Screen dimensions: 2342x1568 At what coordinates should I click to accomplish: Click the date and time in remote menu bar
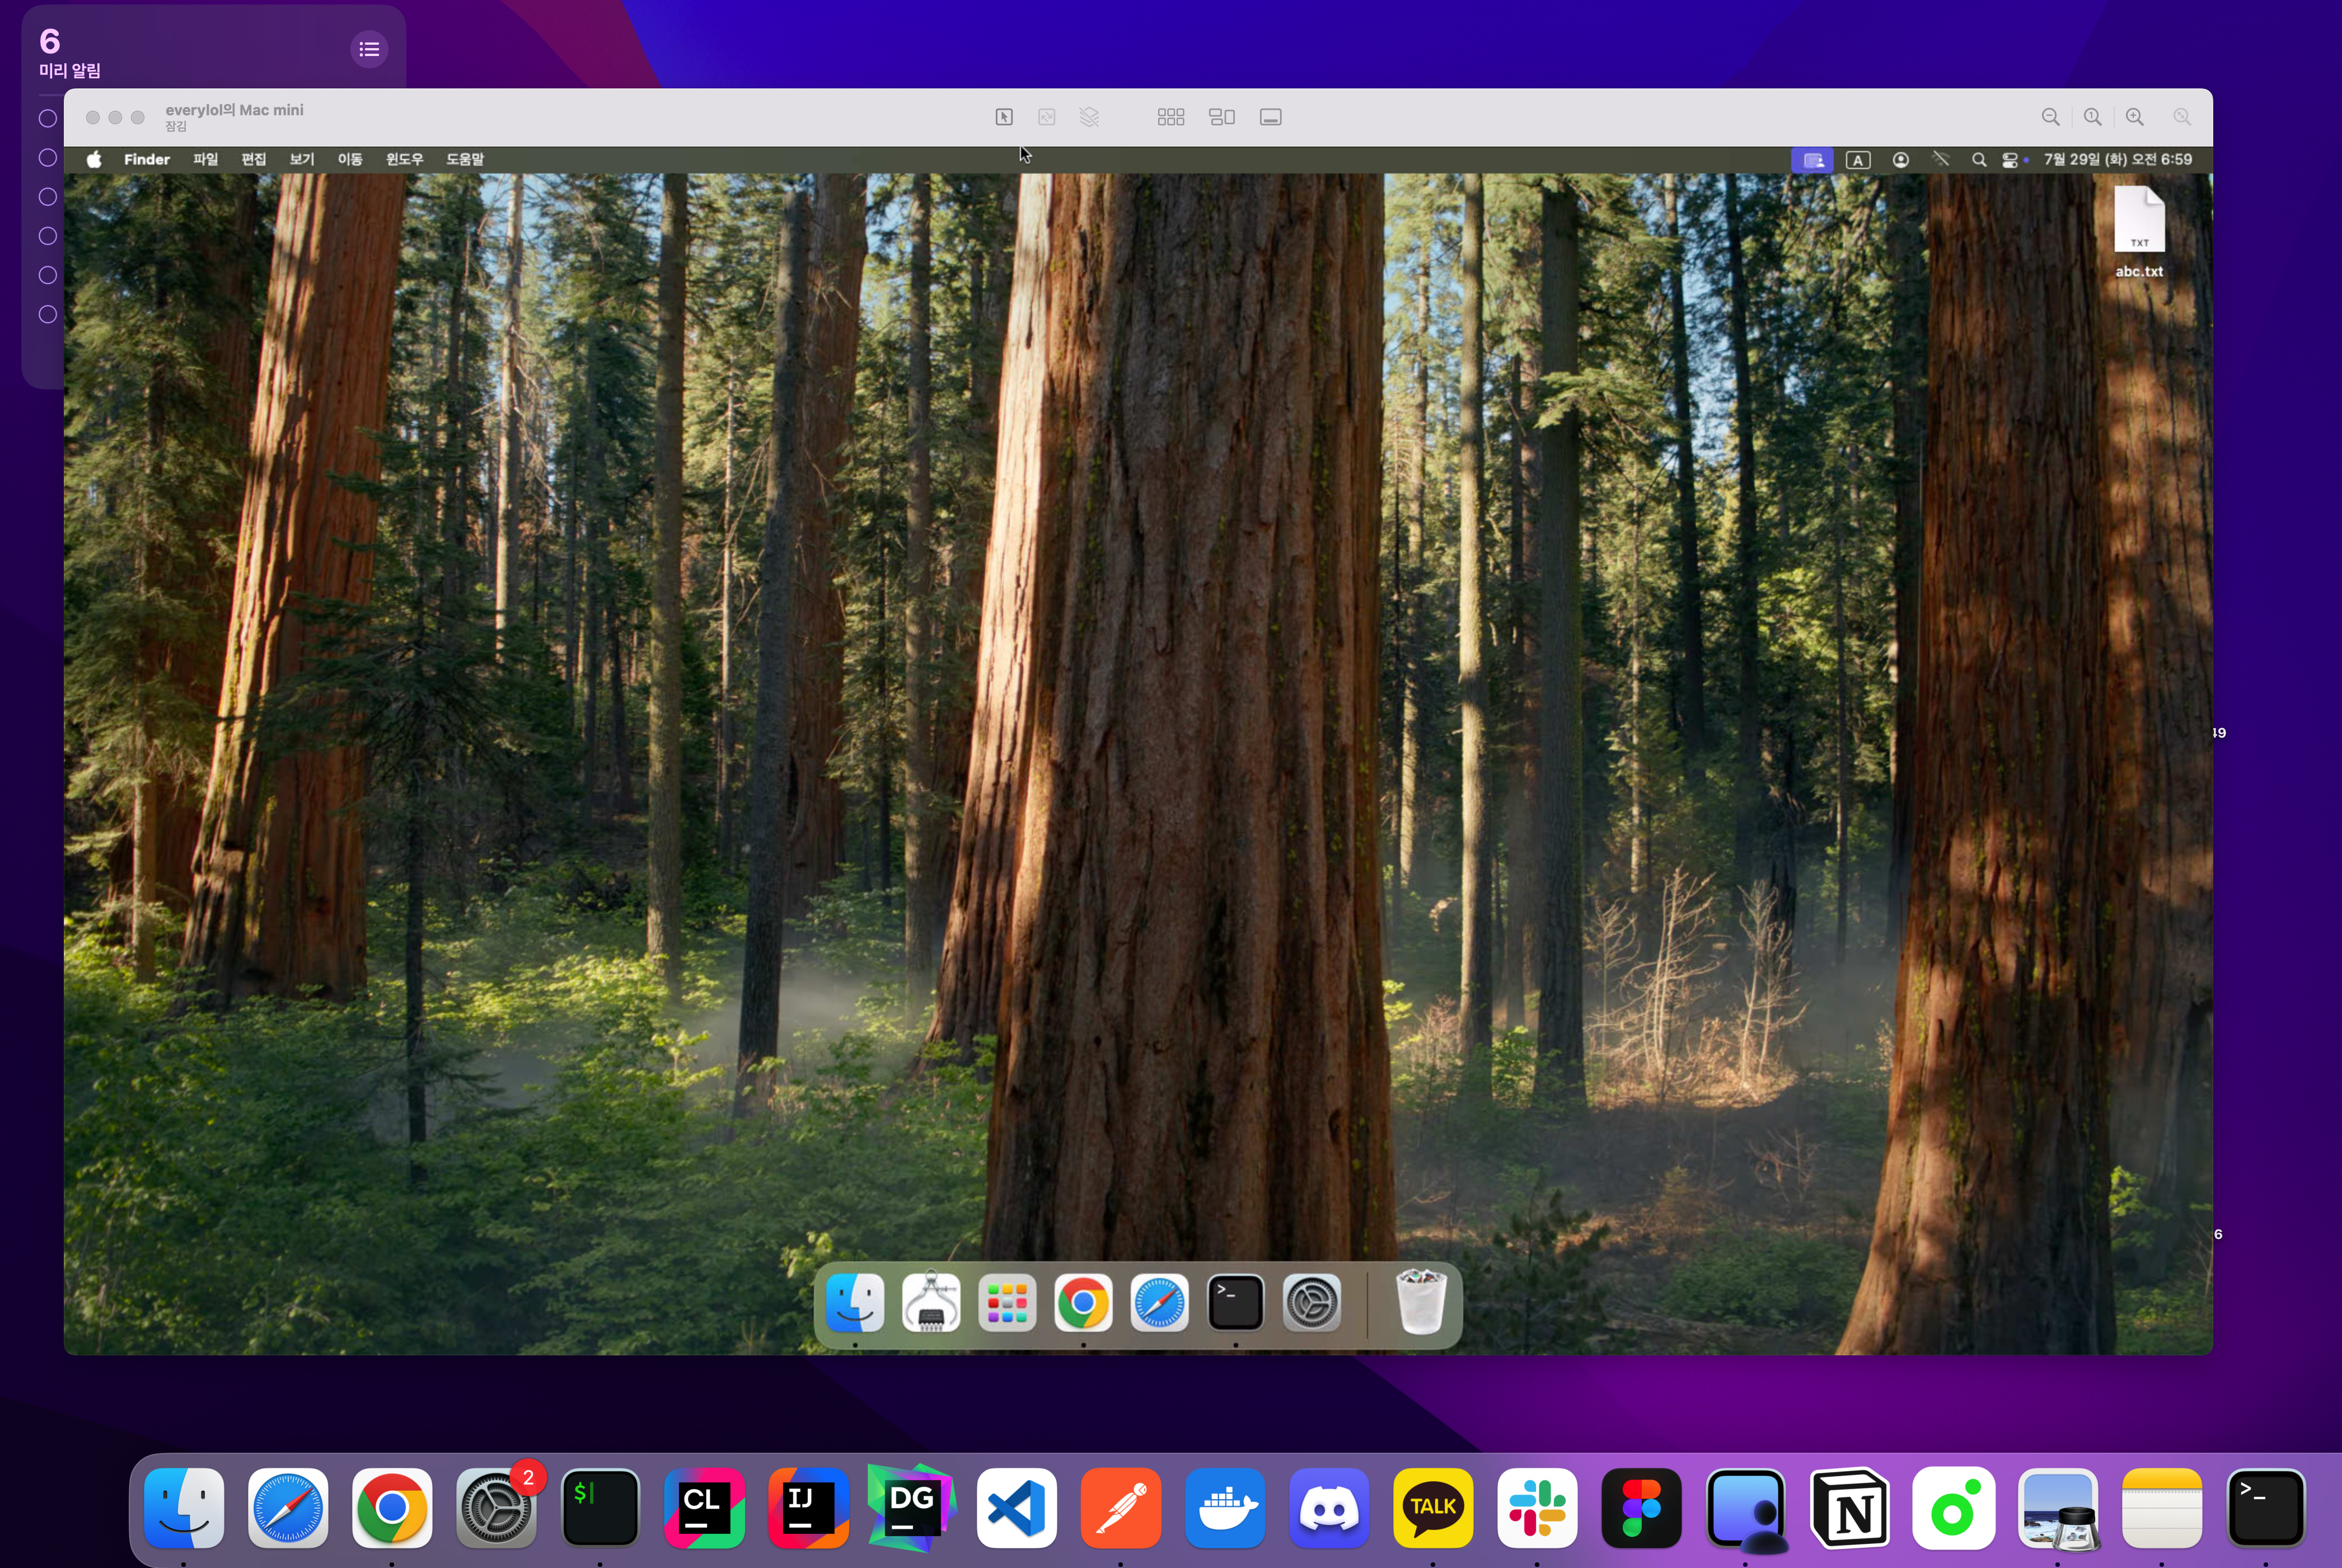point(2117,160)
